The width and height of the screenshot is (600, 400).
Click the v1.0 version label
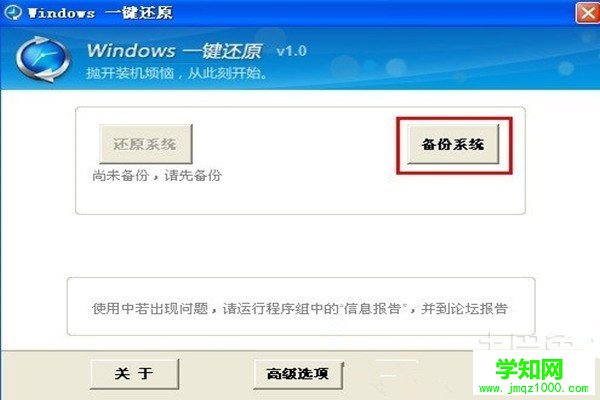[x=292, y=51]
